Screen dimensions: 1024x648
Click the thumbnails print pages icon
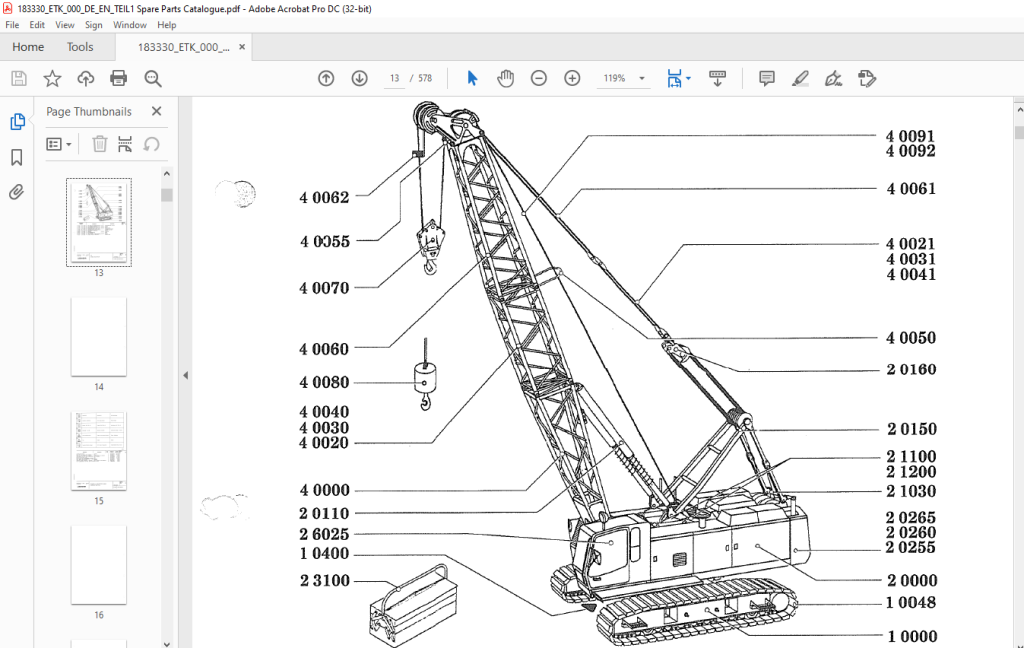[125, 144]
